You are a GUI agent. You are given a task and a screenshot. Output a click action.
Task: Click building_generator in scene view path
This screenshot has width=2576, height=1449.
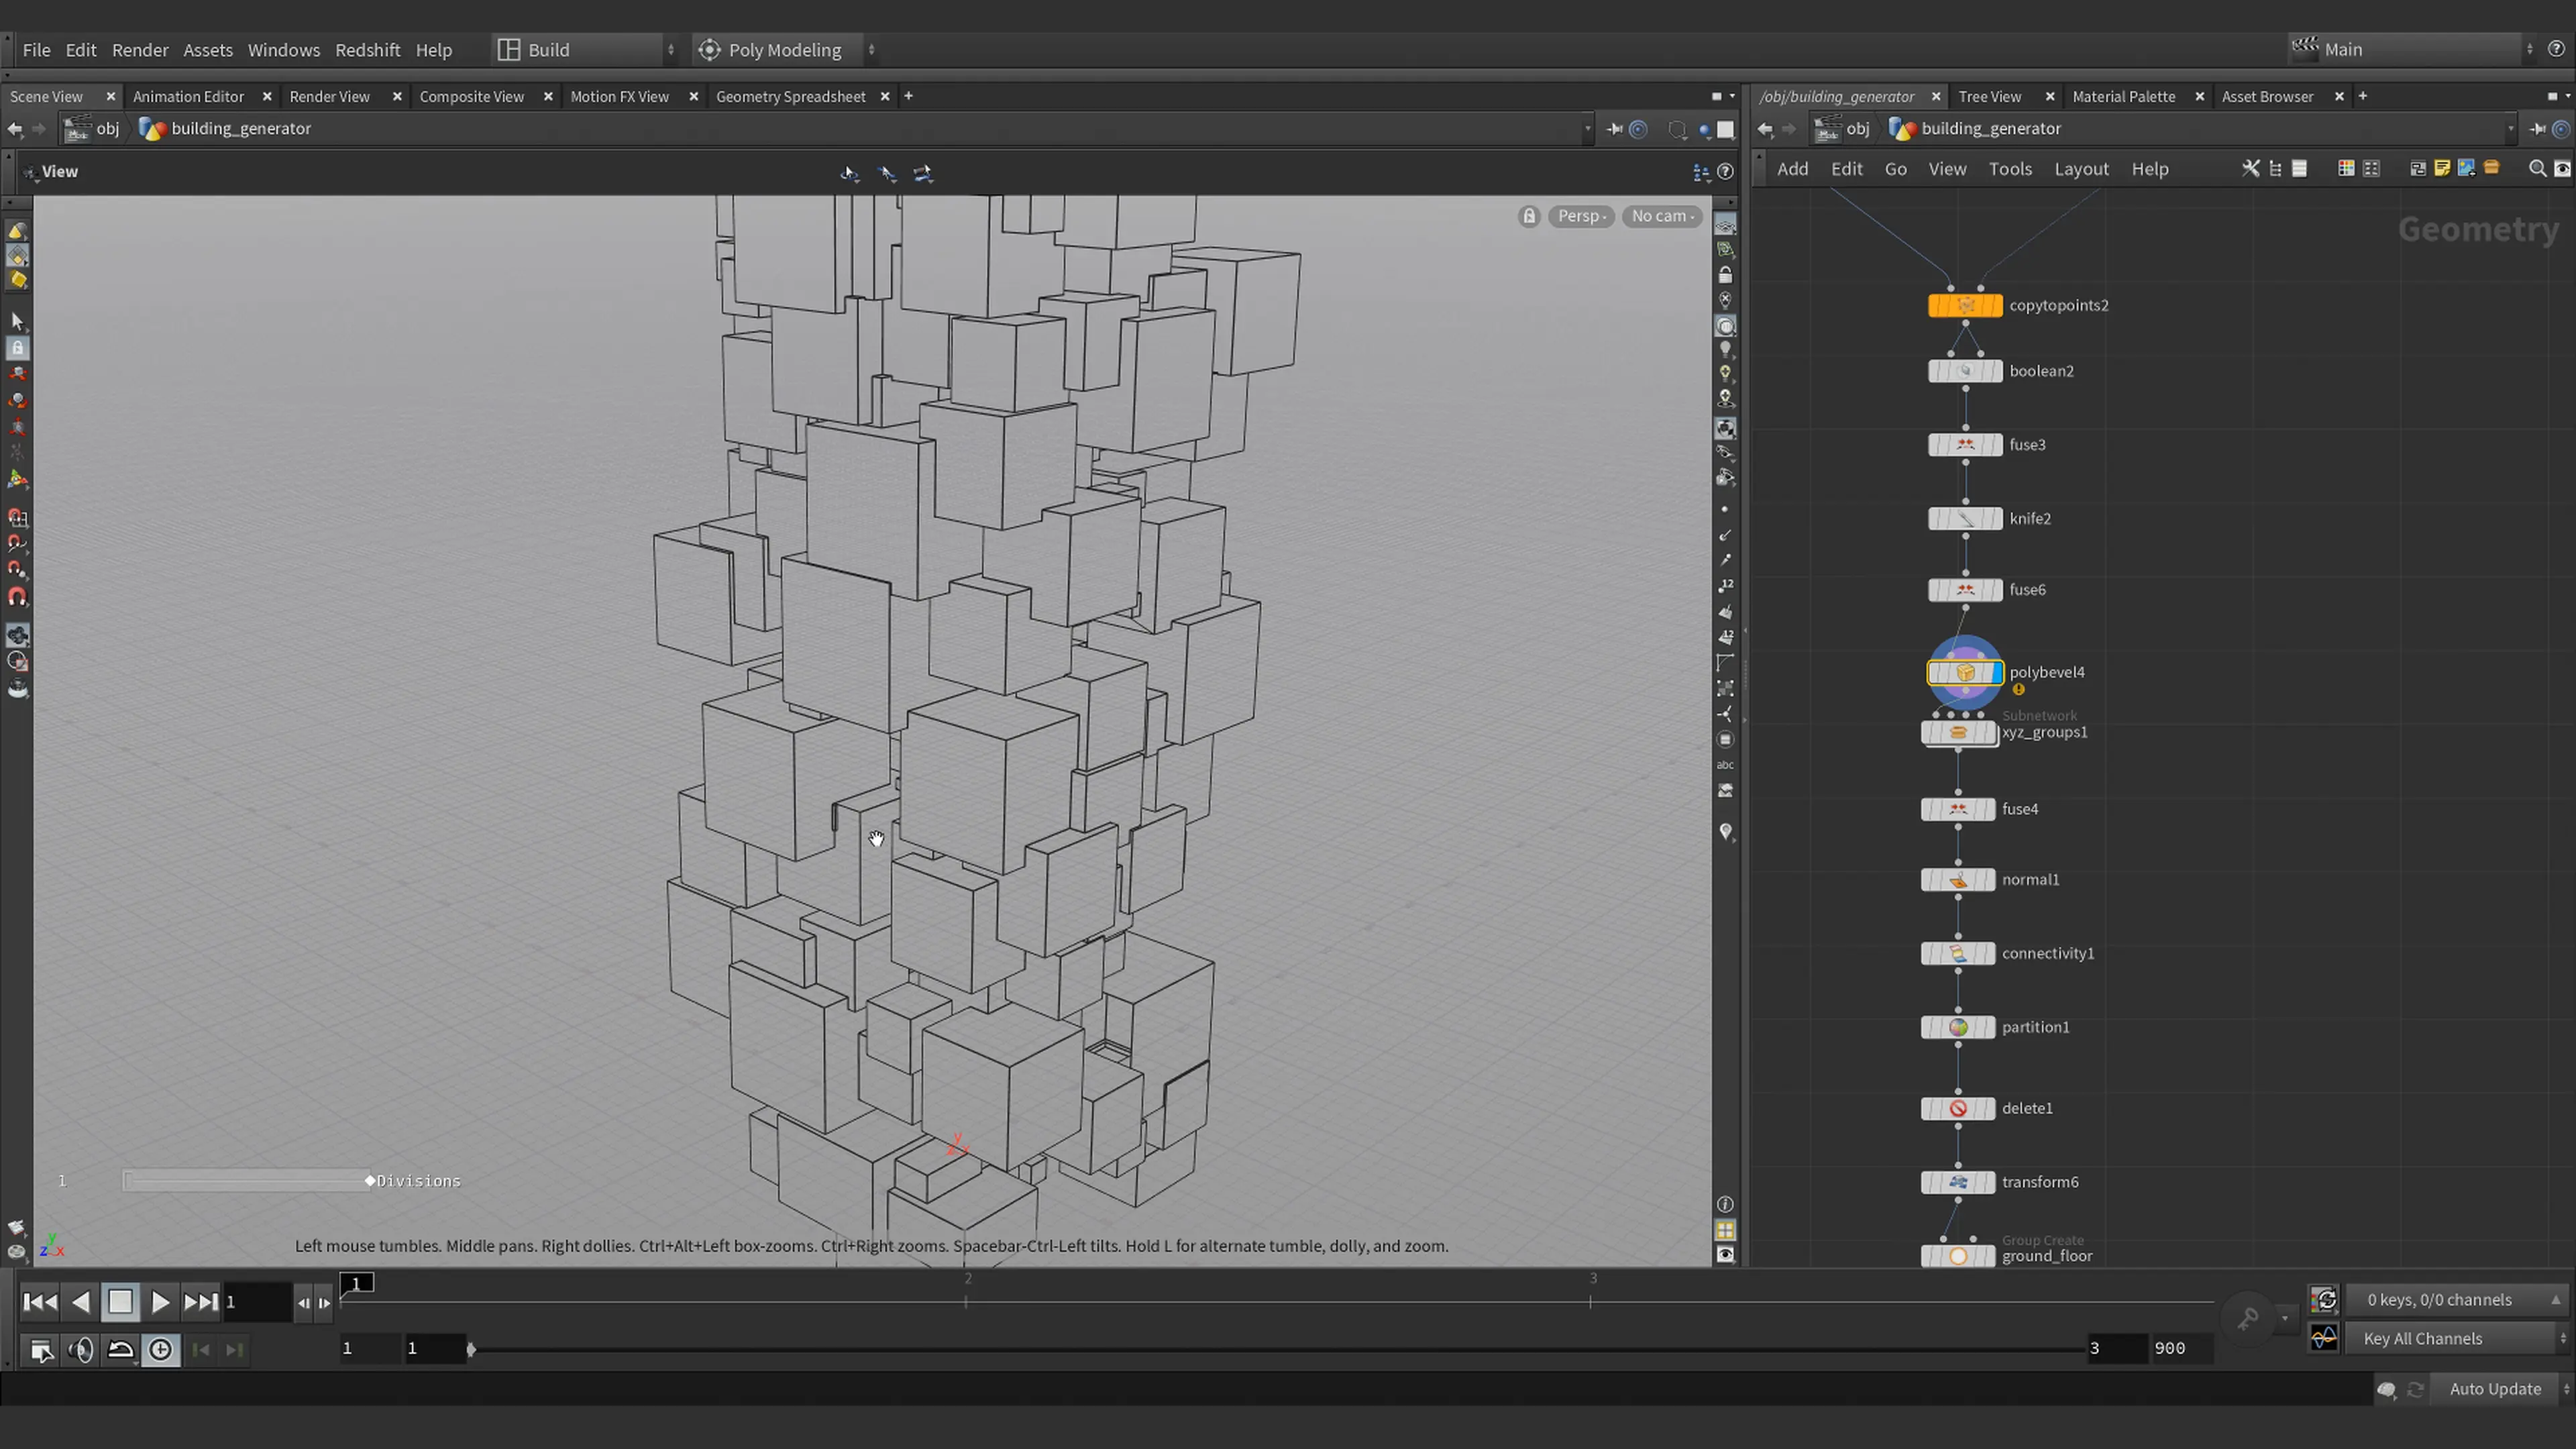coord(240,129)
